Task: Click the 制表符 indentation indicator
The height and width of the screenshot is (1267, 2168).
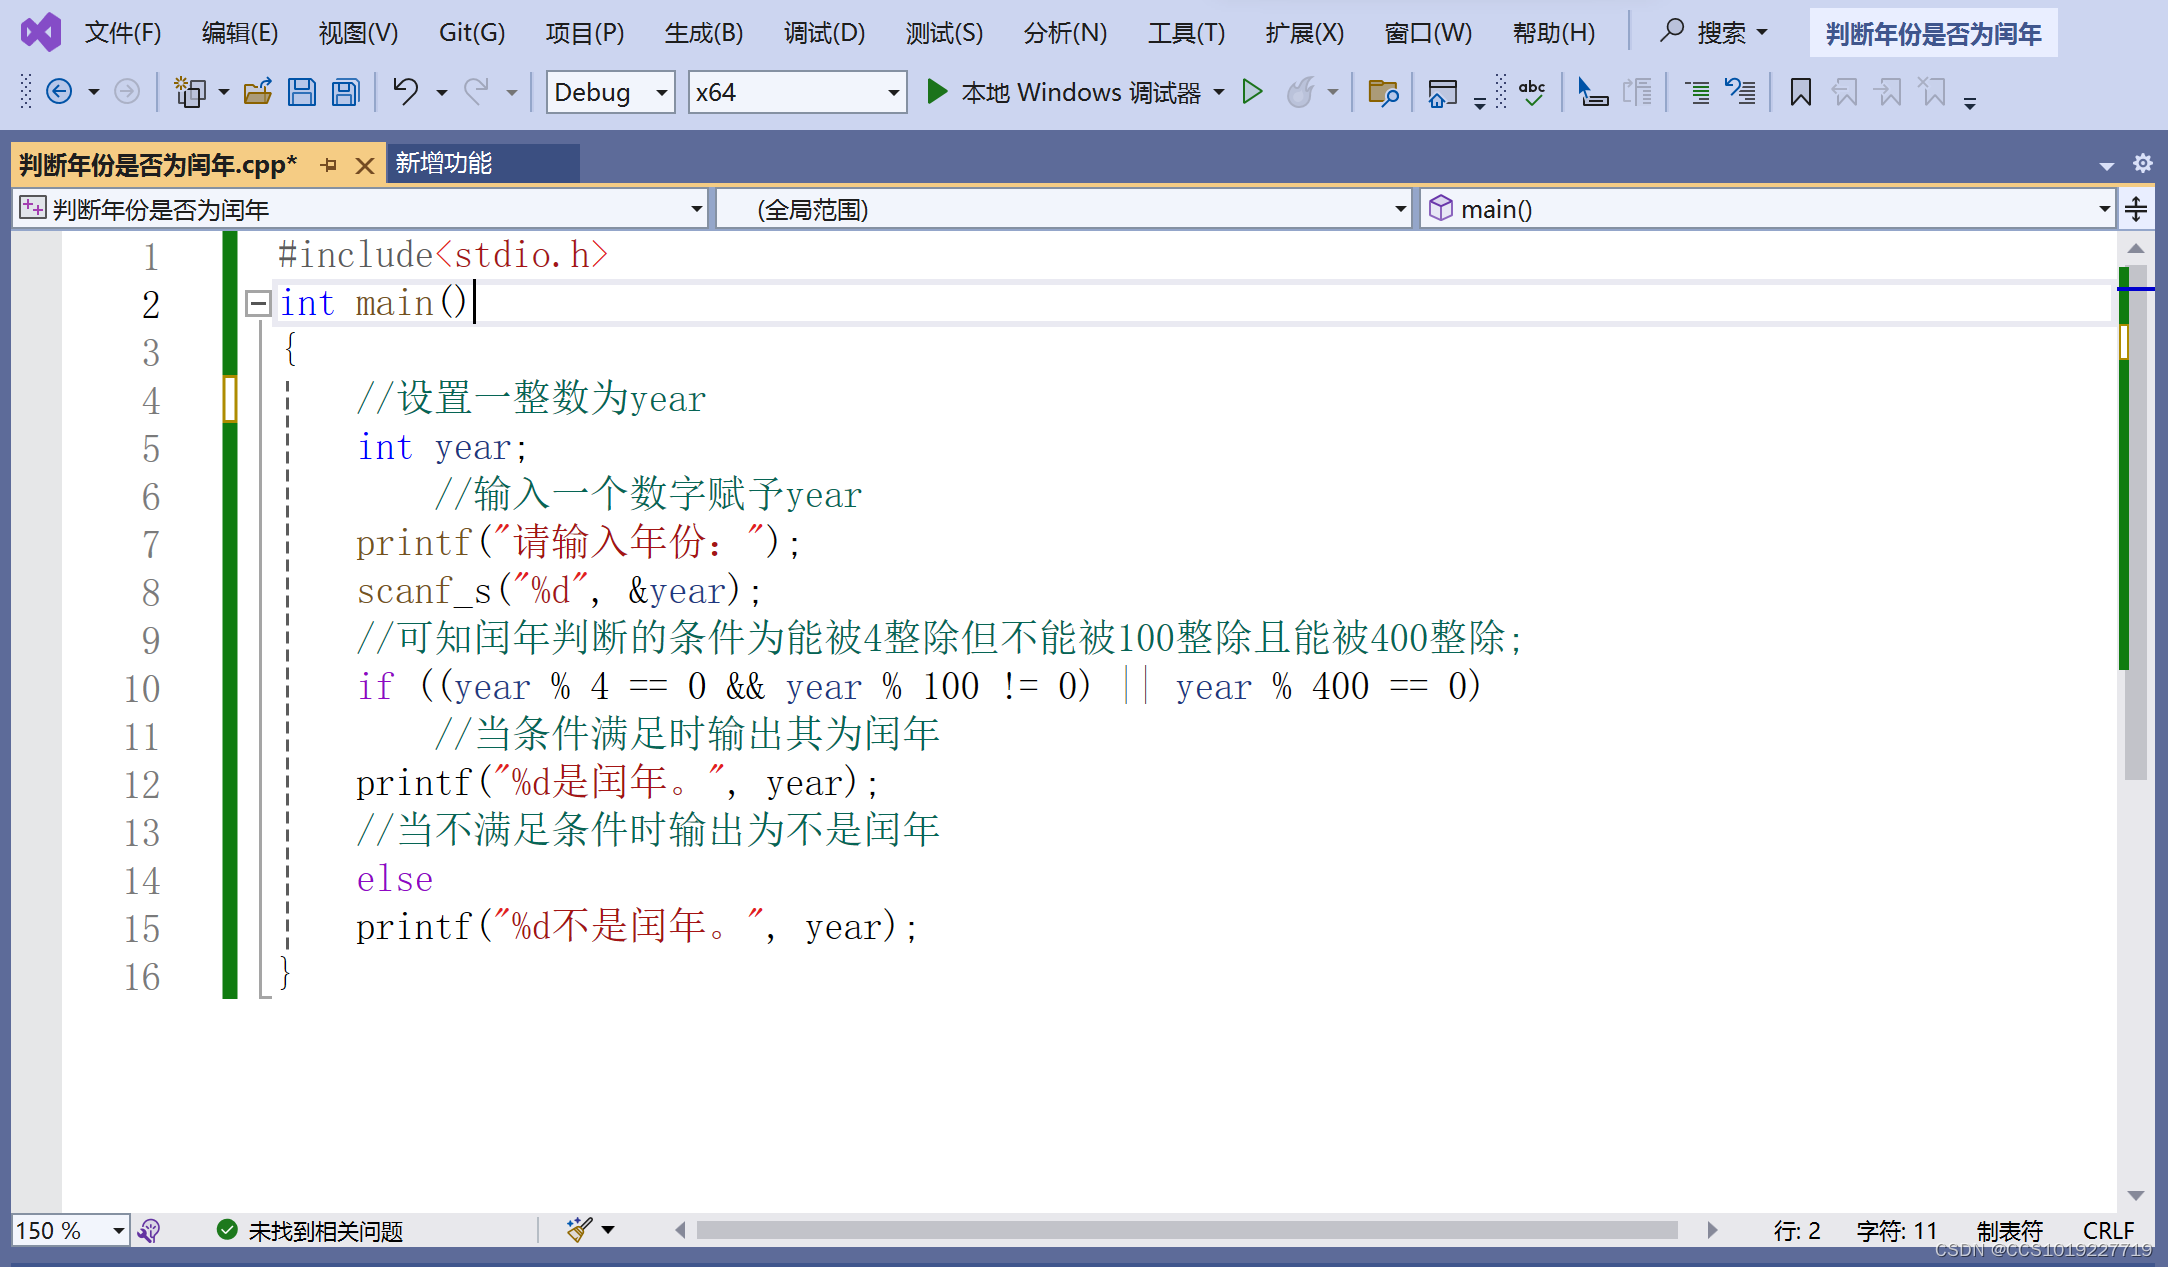Action: tap(2009, 1230)
